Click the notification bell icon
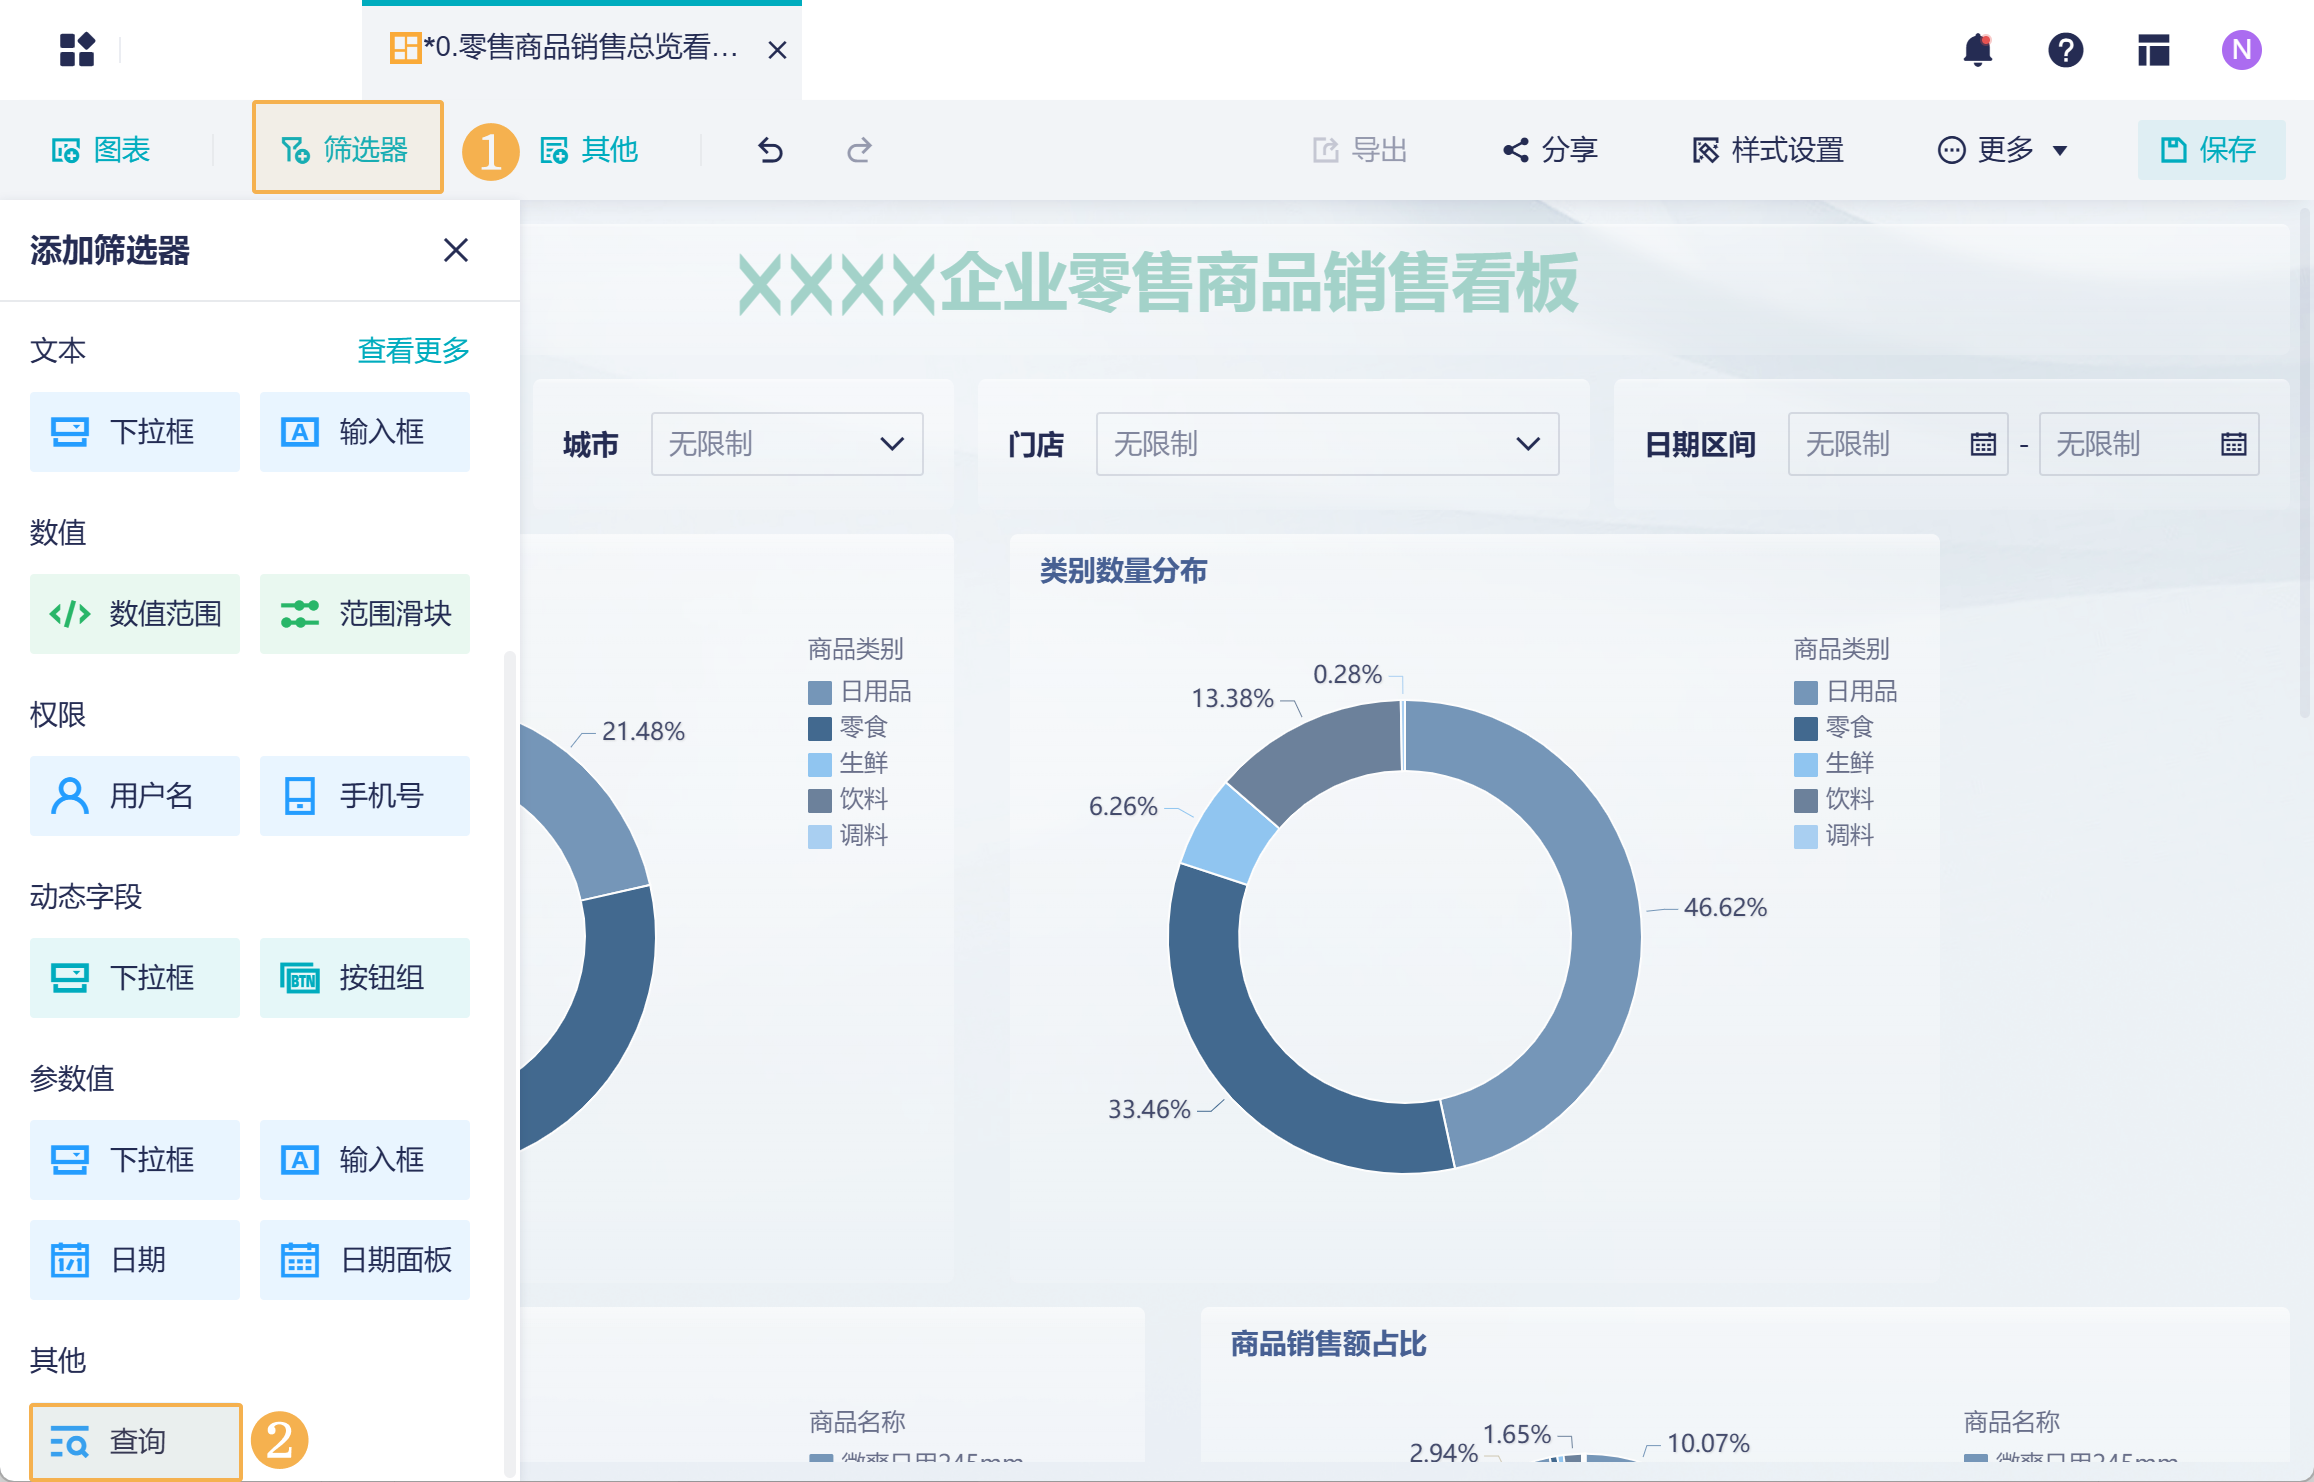2314x1482 pixels. click(1977, 50)
